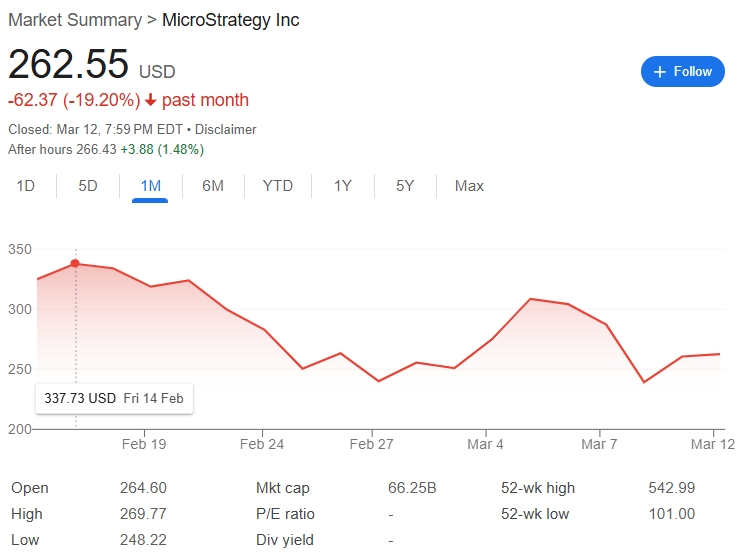
Task: Click the 52-wk high value 542.99
Action: click(x=671, y=488)
